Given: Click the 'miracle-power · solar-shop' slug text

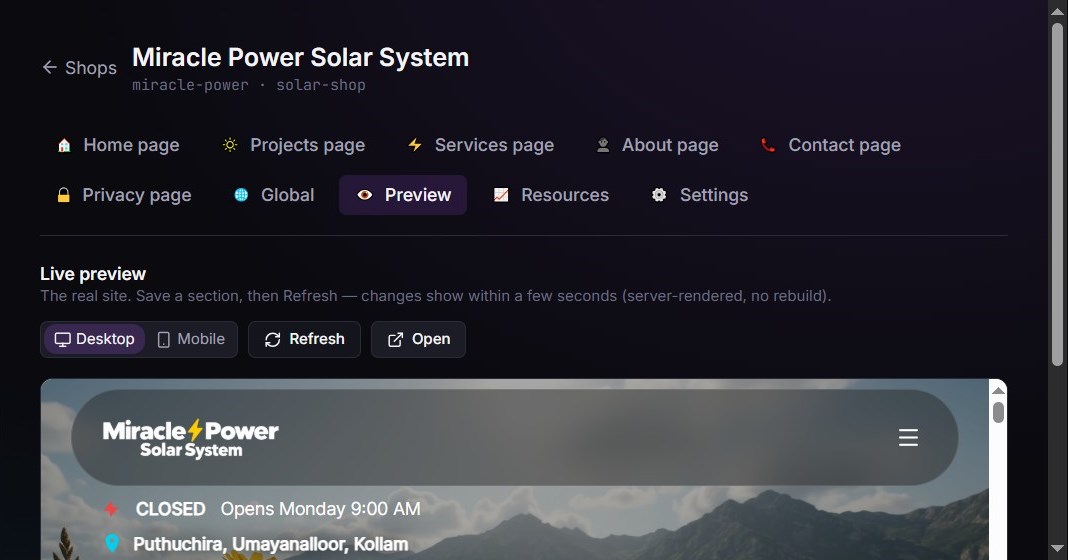Looking at the screenshot, I should [x=249, y=85].
